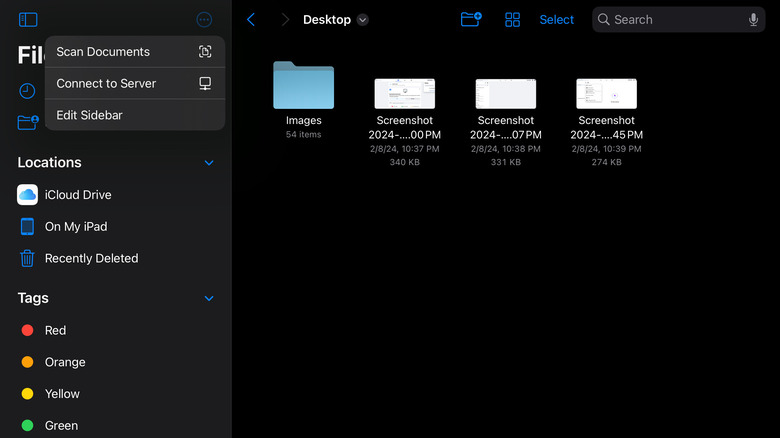Open the ellipsis more options menu
Screen dimensions: 780x438
(204, 19)
